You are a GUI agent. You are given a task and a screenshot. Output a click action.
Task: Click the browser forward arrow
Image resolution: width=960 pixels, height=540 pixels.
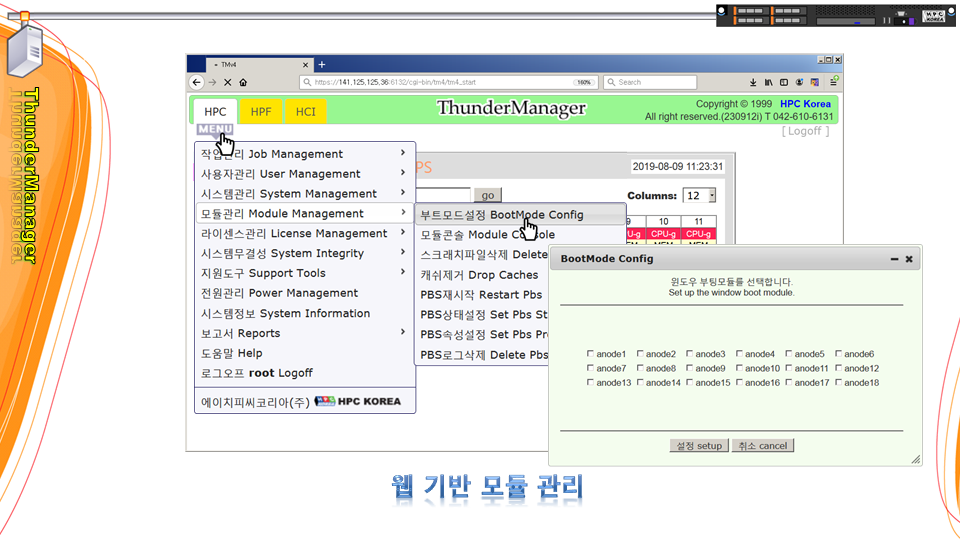click(212, 82)
